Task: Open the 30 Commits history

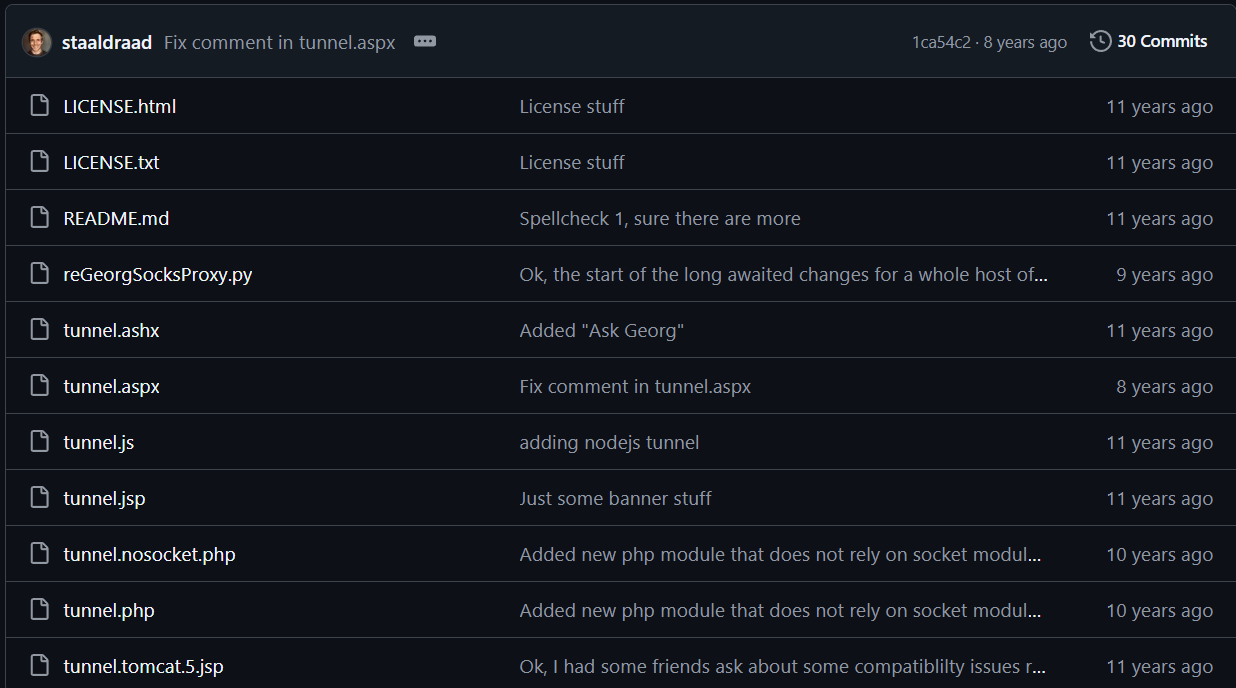Action: click(x=1148, y=42)
